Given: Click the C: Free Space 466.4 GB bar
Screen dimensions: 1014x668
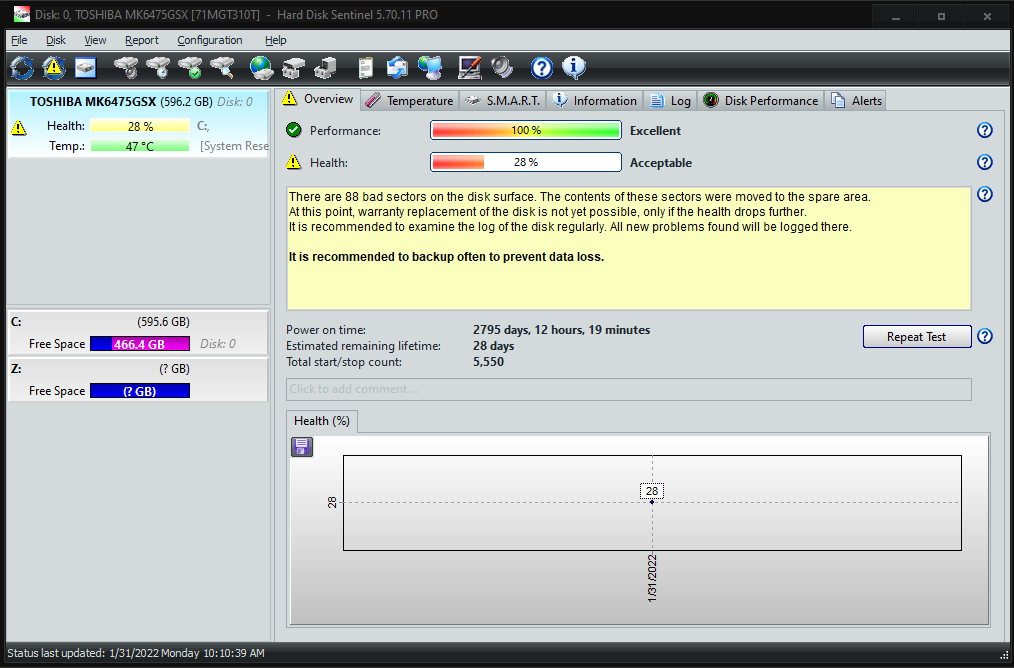Looking at the screenshot, I should coord(140,344).
